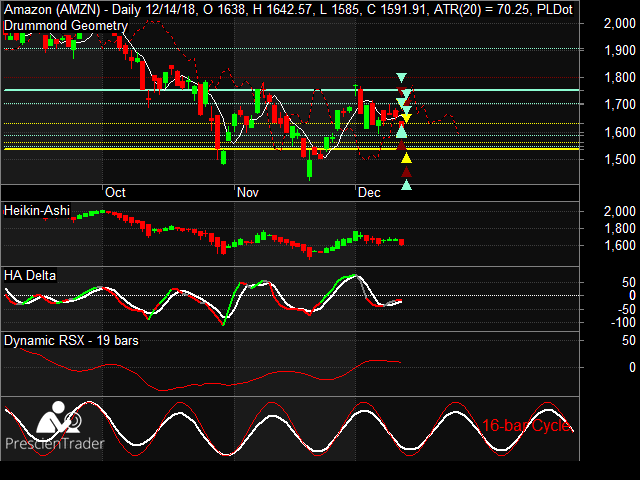Click the Oct label on the date axis

pyautogui.click(x=115, y=193)
